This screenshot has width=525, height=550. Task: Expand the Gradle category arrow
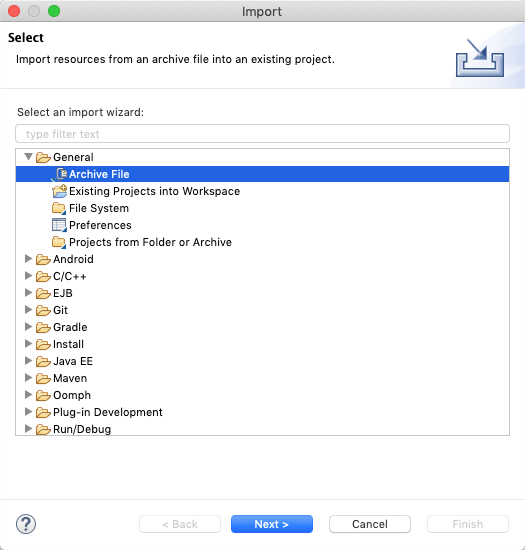(x=28, y=327)
